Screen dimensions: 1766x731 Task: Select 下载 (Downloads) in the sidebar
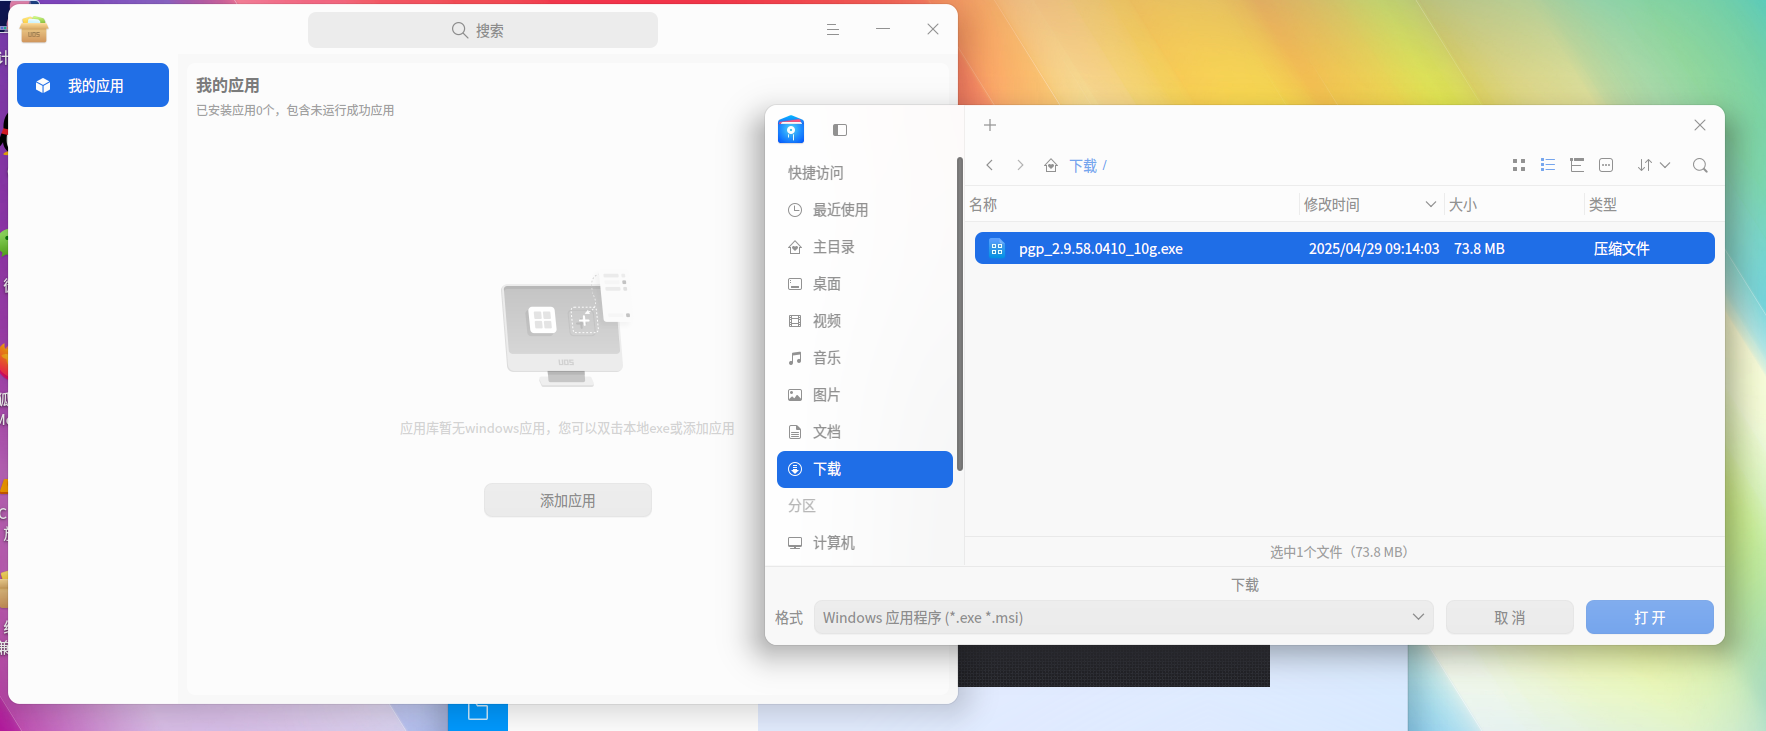tap(865, 469)
